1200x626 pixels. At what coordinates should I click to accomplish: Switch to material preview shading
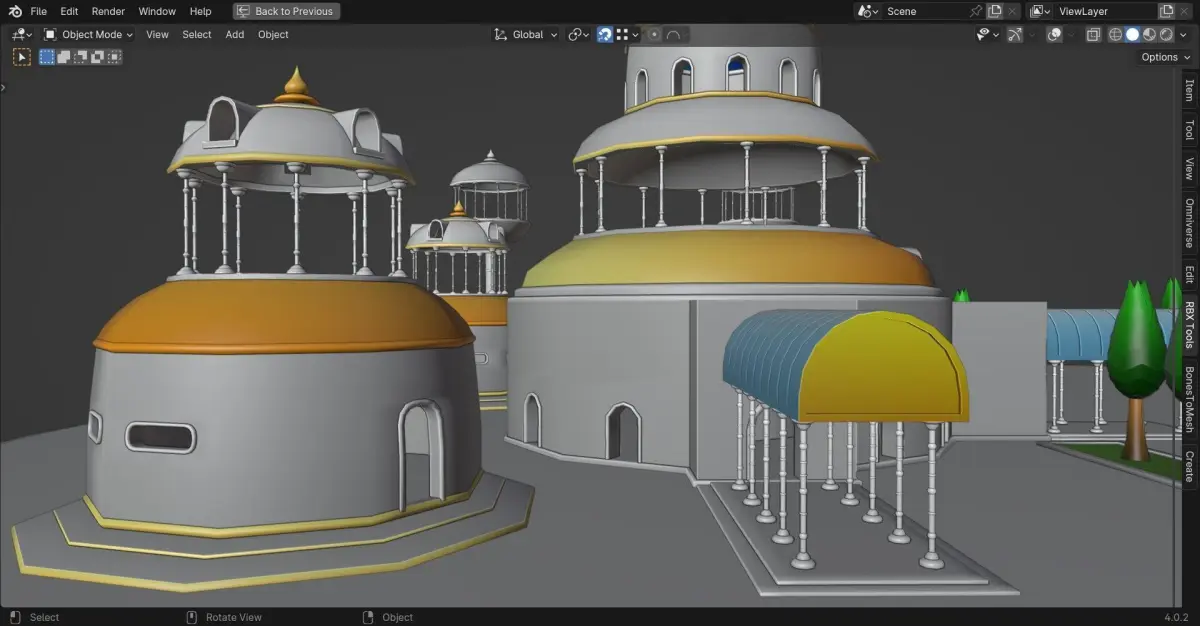1149,34
